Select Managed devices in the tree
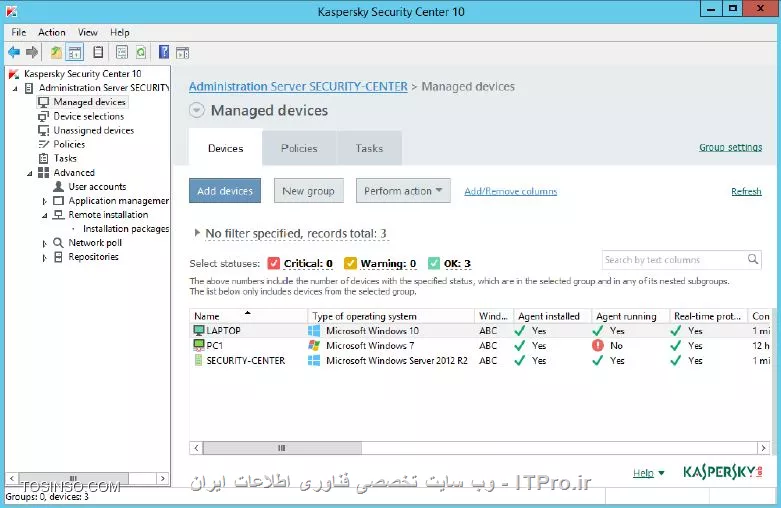Screen dimensions: 781x508 coord(89,102)
